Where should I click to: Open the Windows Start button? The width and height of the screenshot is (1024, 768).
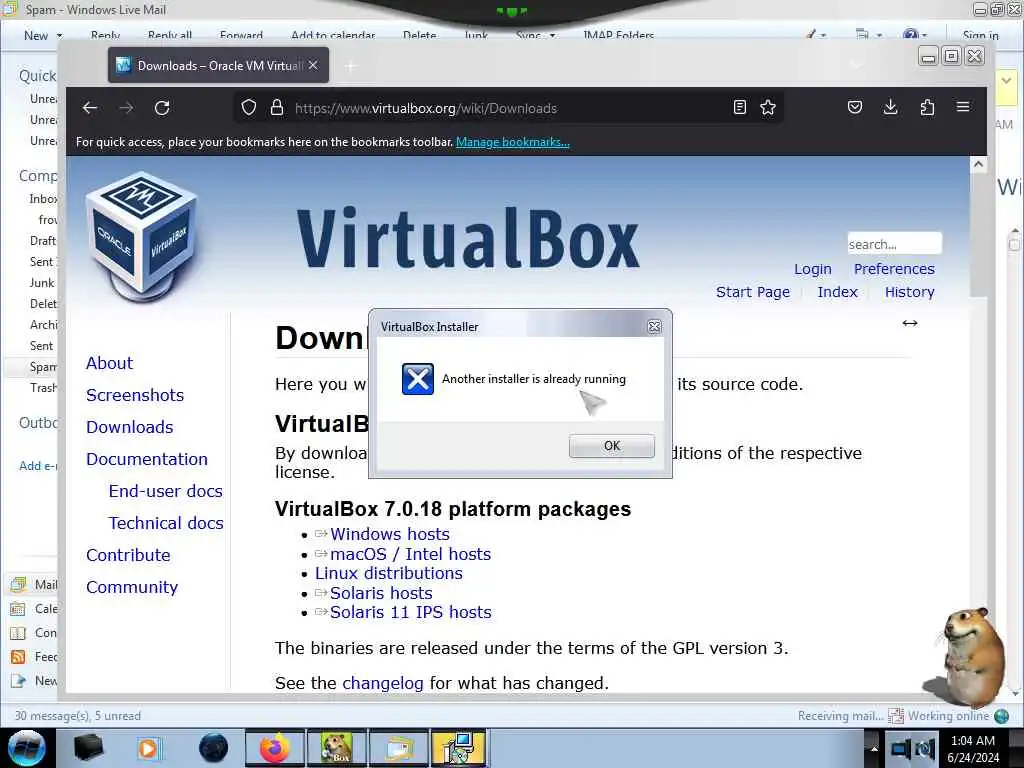tap(26, 748)
